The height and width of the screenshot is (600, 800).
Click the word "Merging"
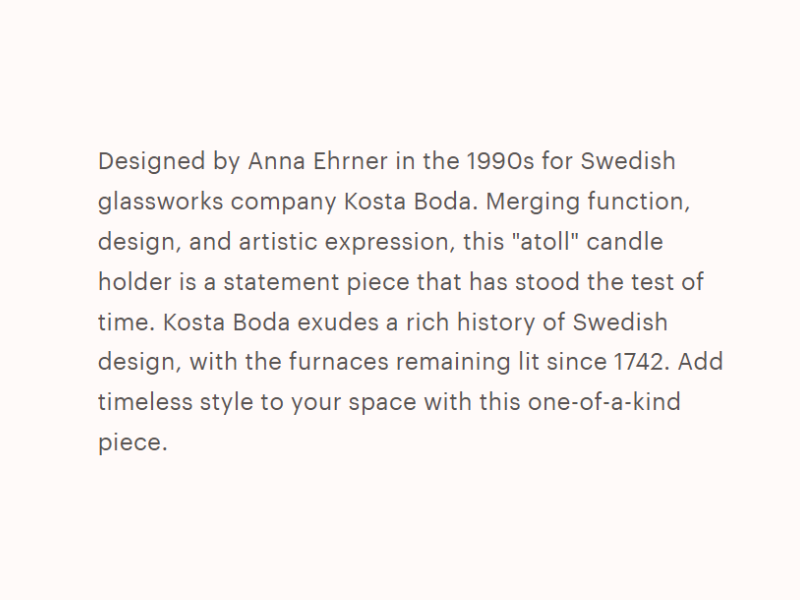point(533,202)
